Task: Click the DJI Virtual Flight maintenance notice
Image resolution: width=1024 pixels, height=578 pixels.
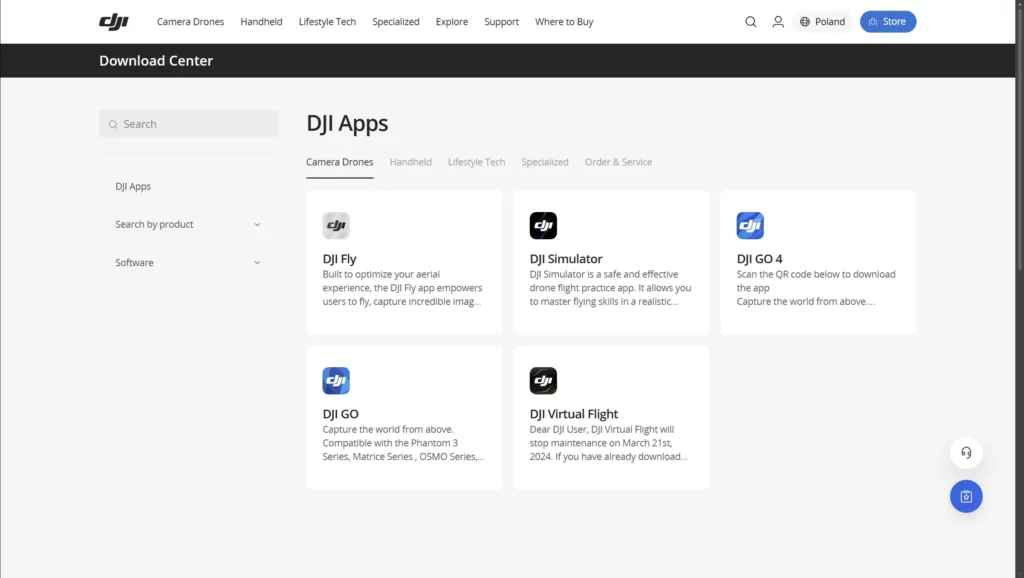Action: tap(608, 443)
